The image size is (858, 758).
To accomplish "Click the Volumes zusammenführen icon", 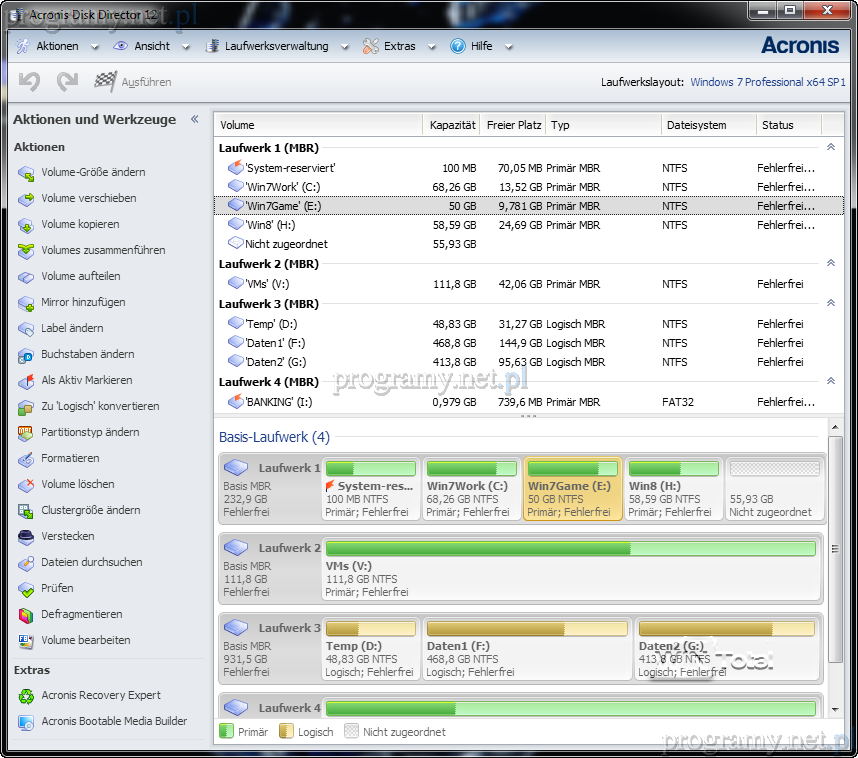I will 25,251.
